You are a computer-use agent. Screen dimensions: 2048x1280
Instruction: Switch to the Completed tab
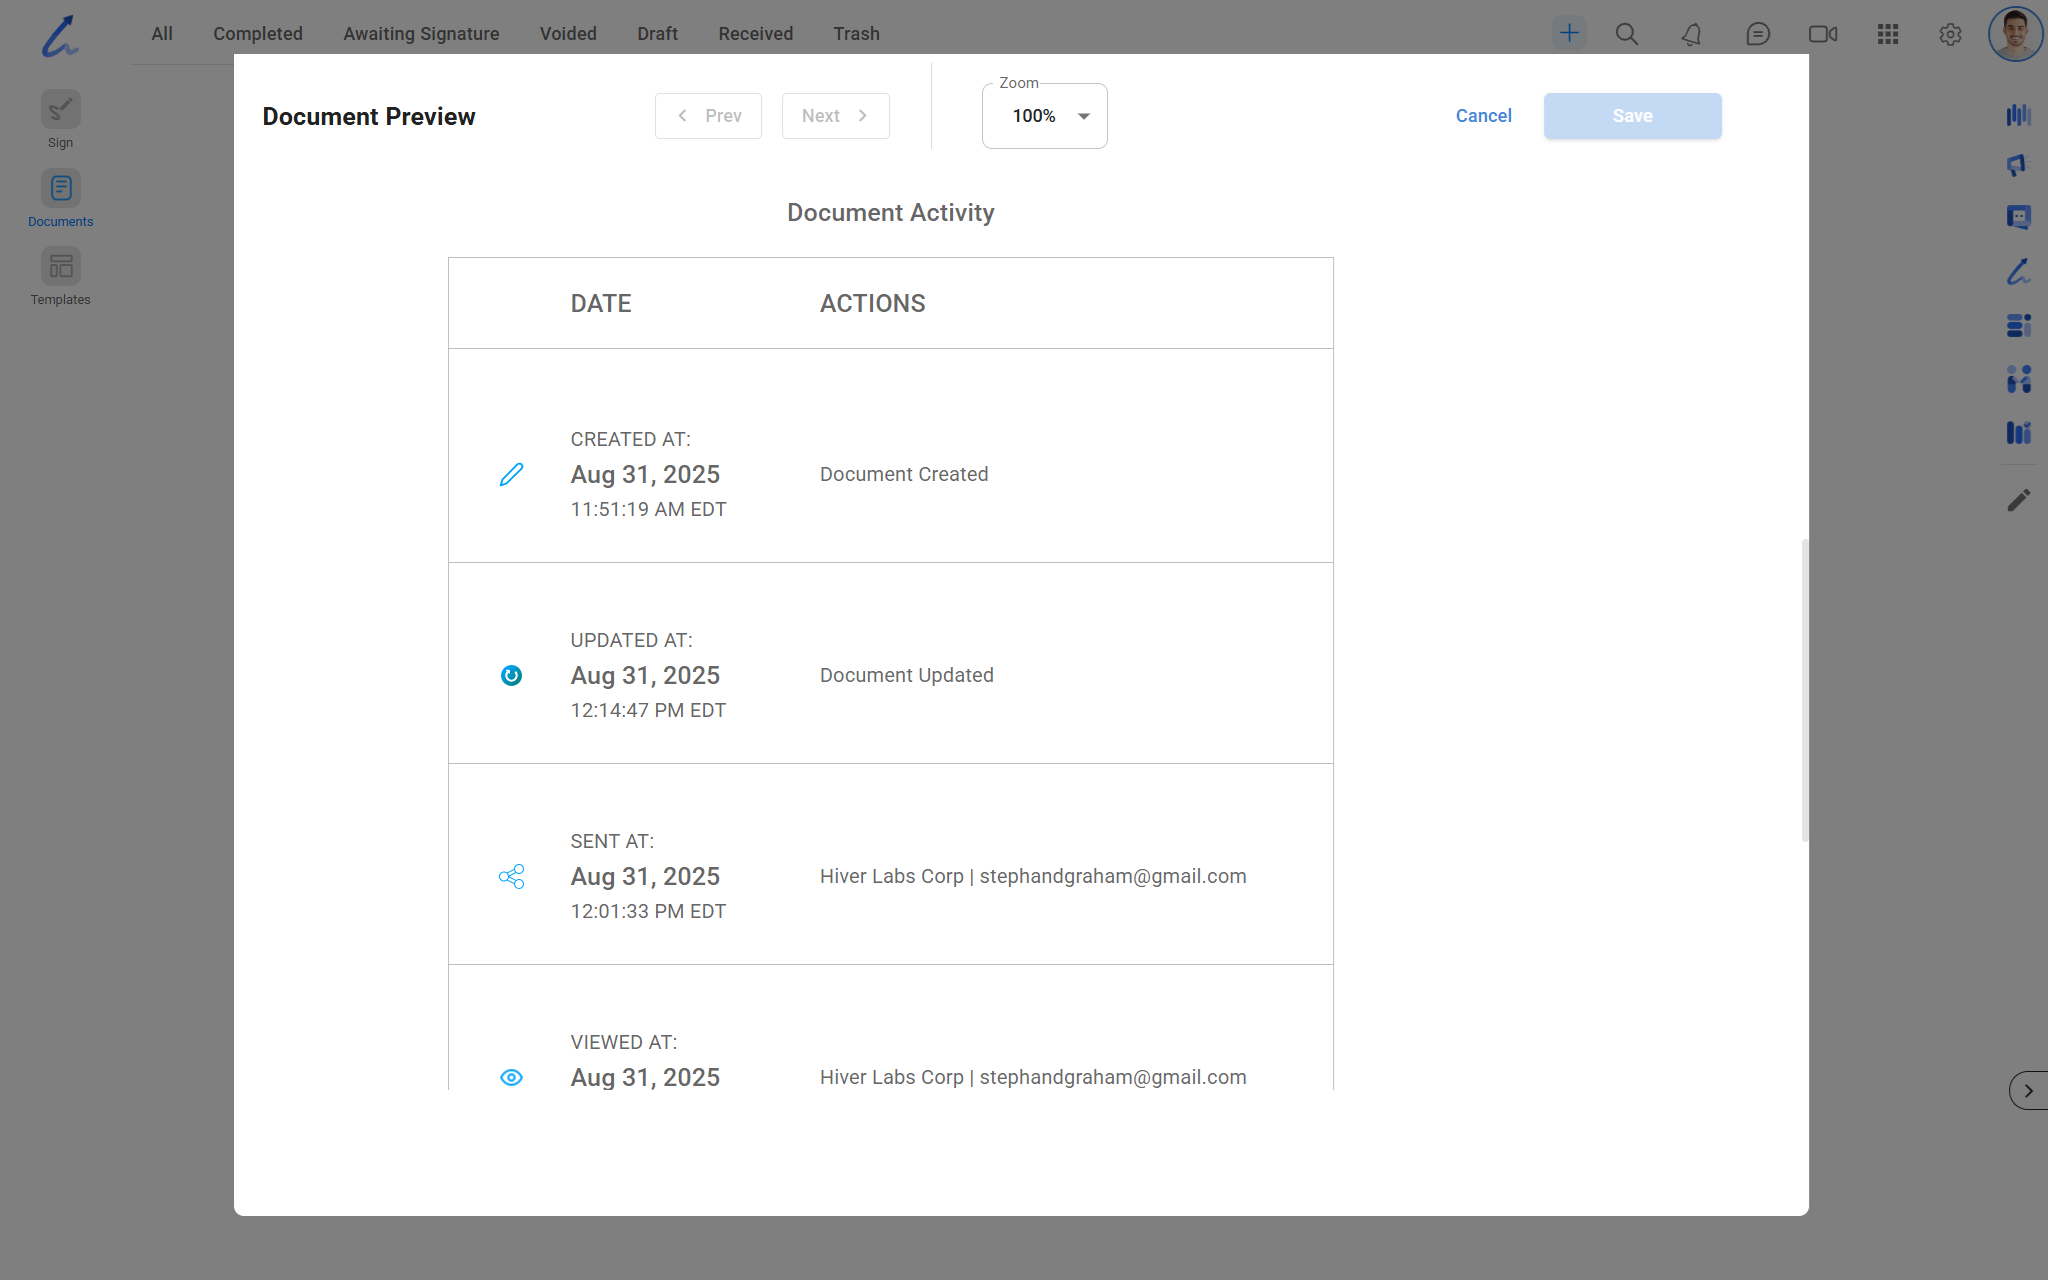coord(257,34)
